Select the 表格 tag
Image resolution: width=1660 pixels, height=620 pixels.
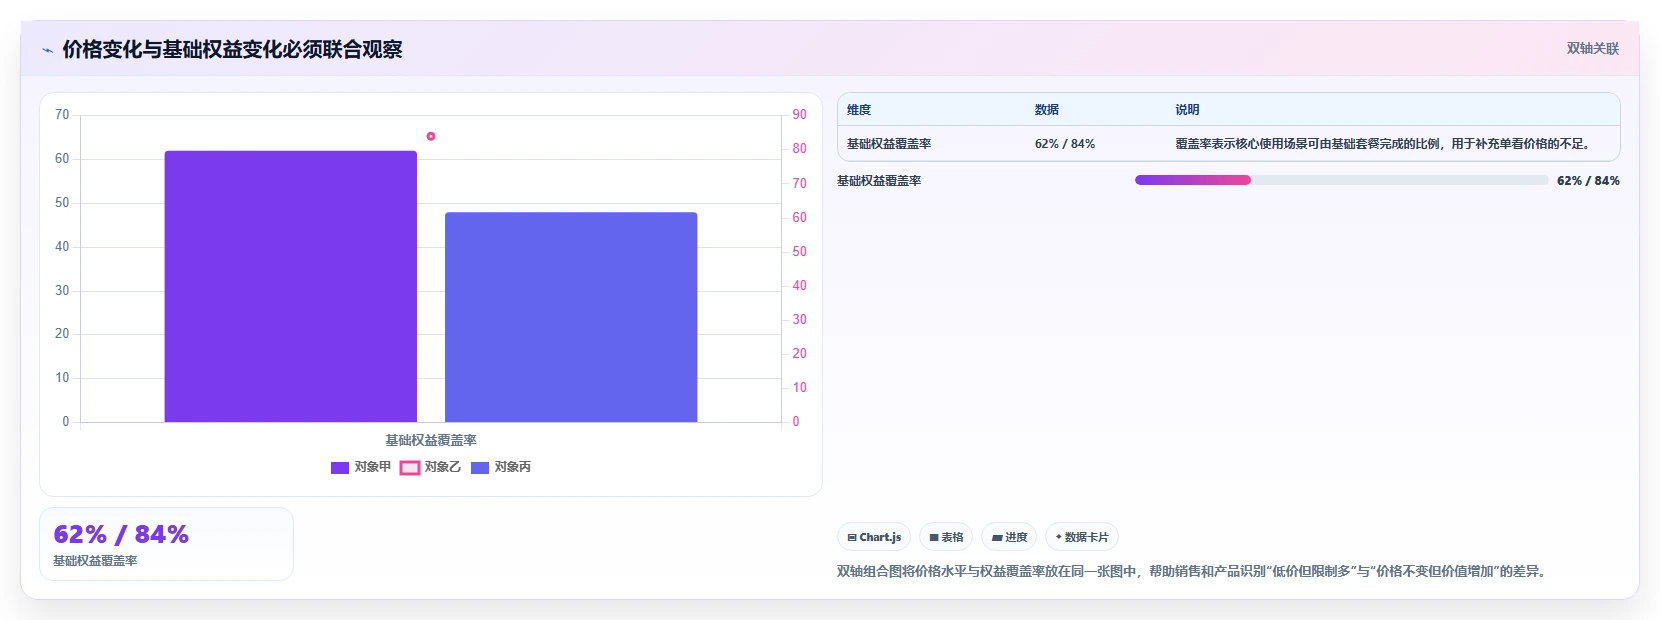[946, 537]
